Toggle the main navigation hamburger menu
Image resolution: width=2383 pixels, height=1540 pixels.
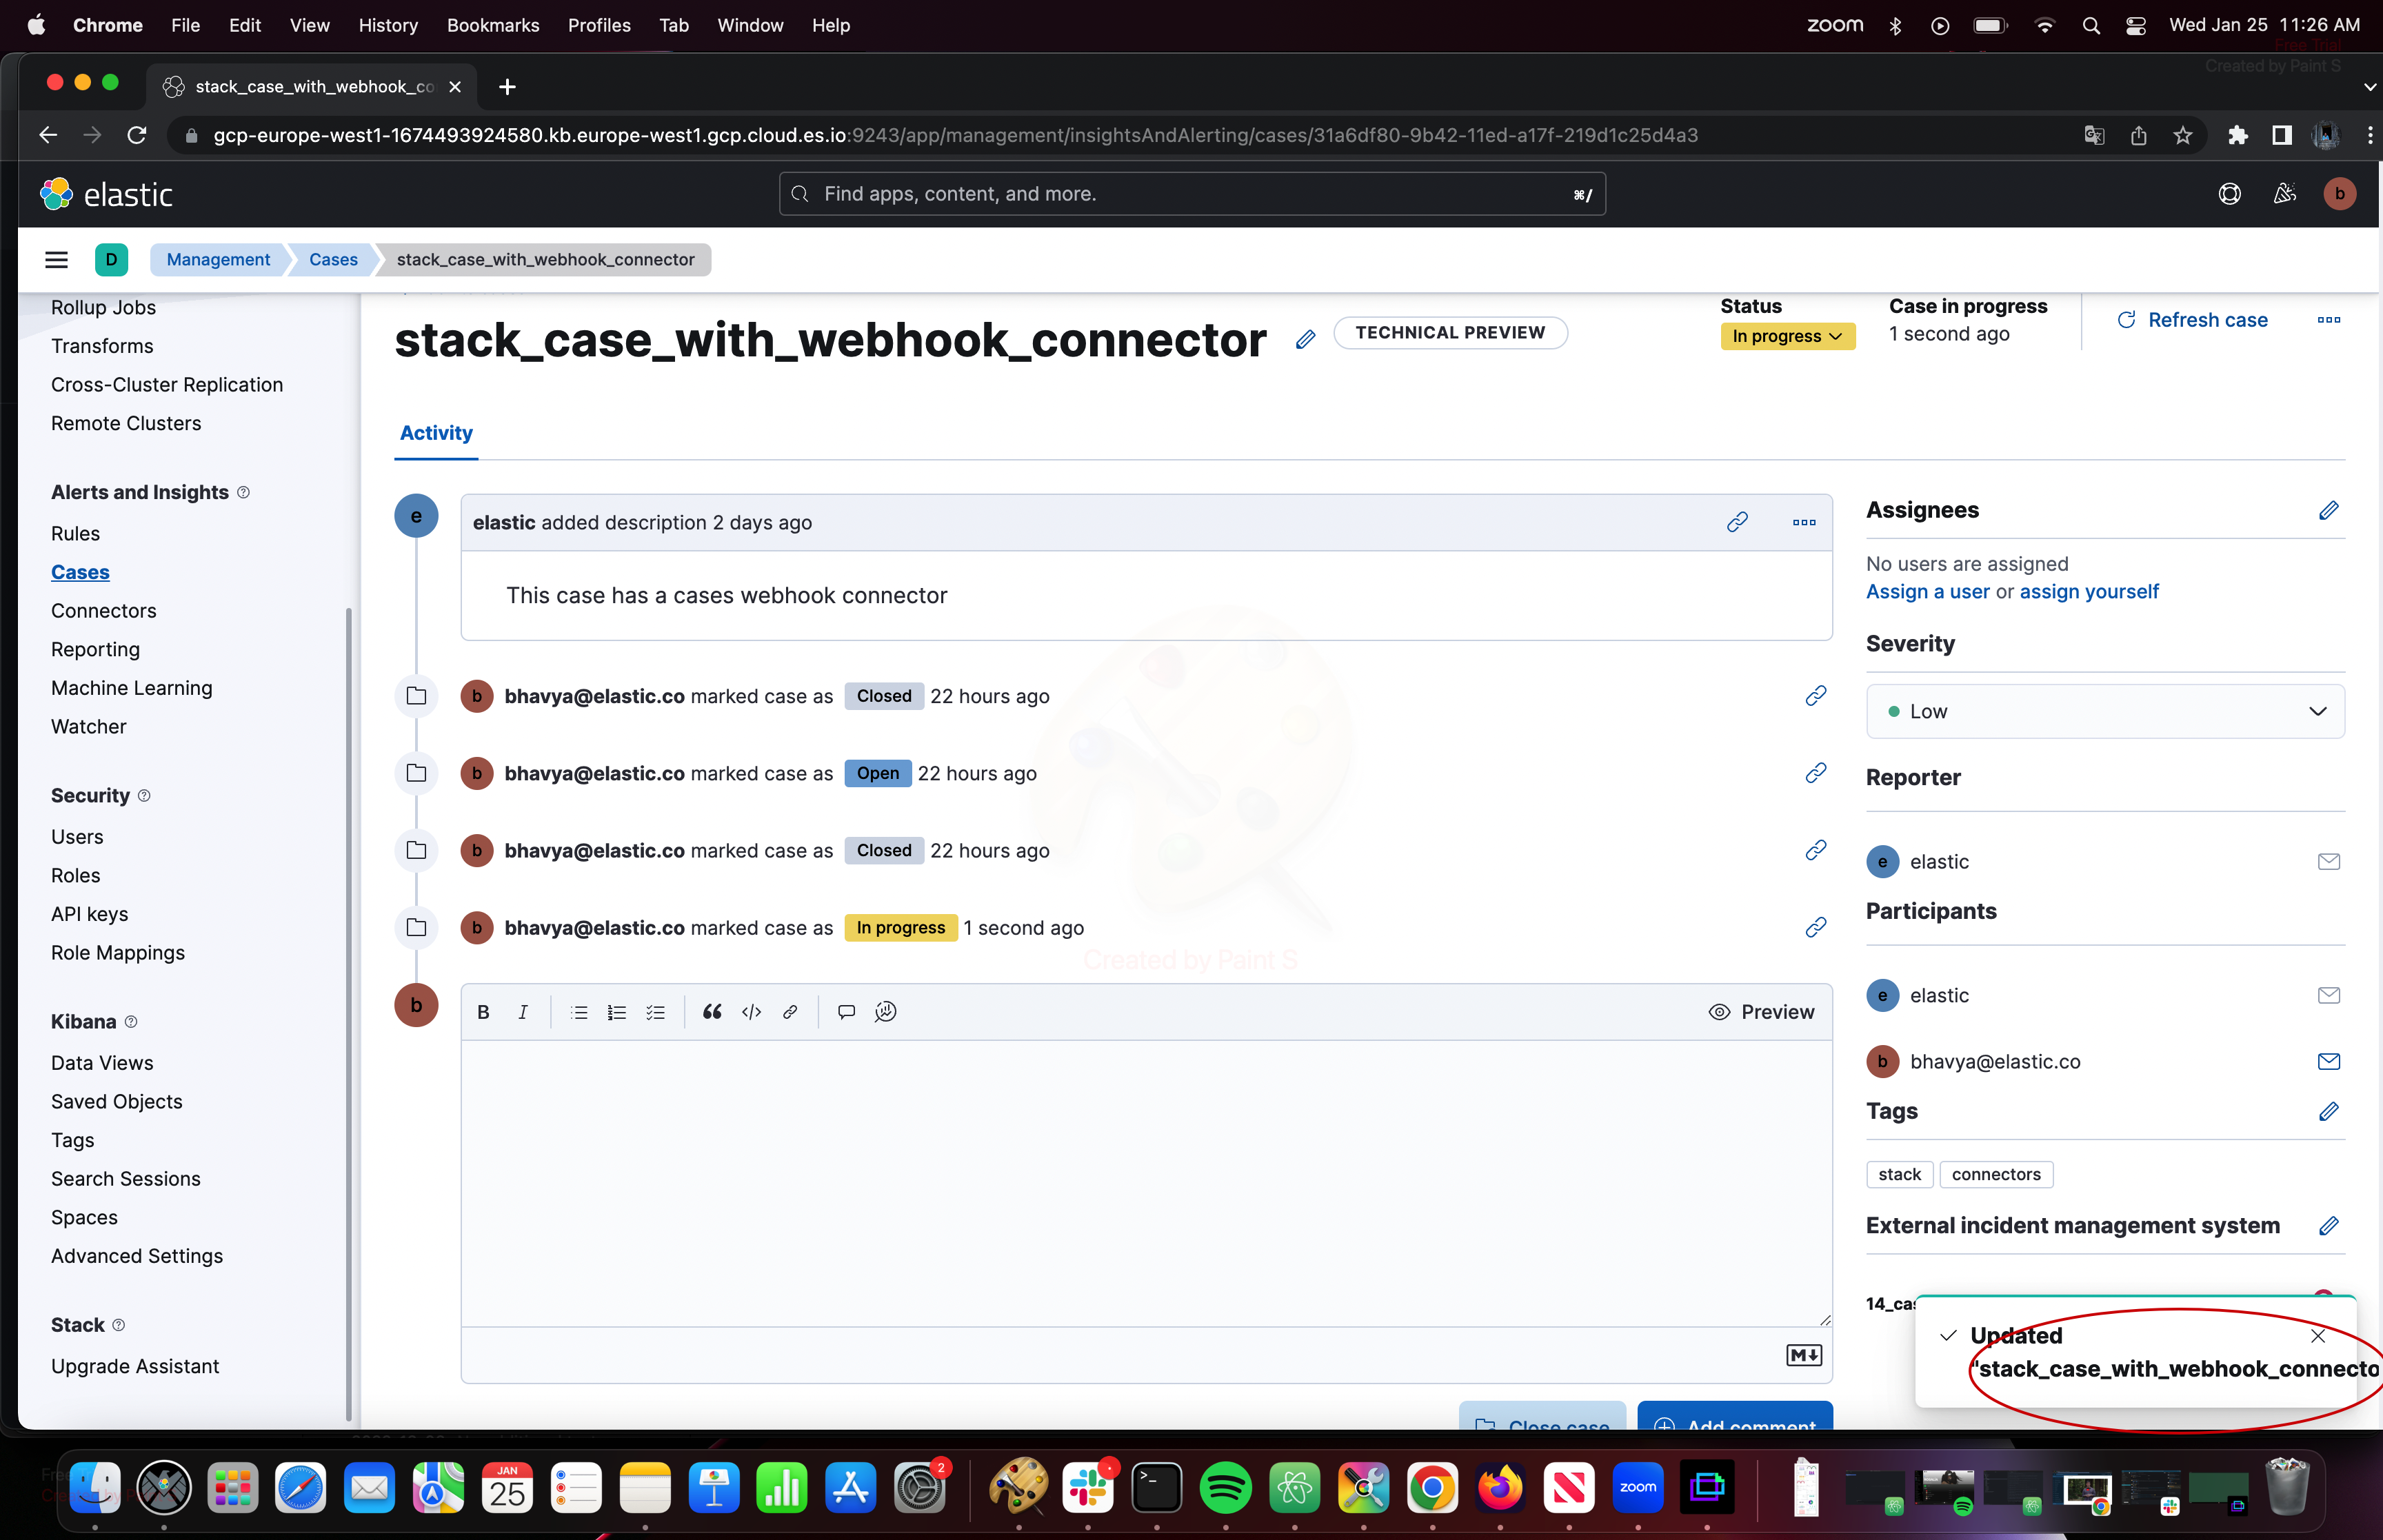pos(56,260)
